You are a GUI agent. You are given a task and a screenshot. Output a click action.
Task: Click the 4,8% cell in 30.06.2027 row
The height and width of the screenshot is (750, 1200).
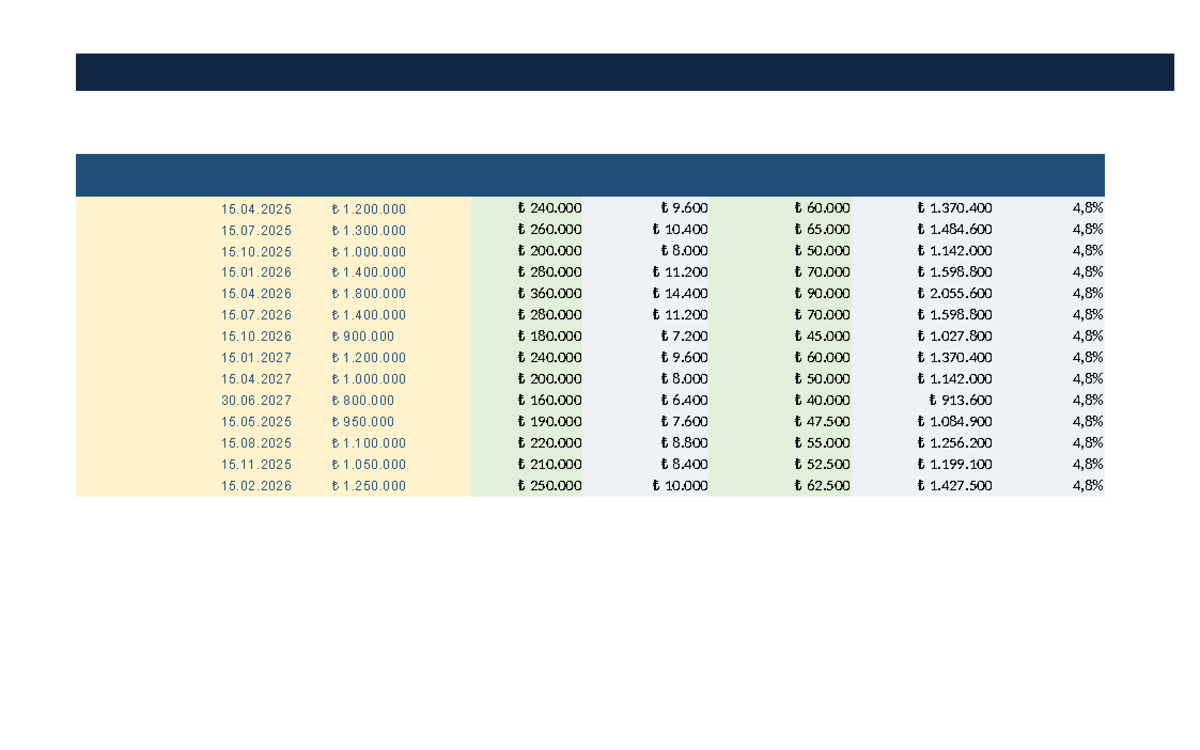pos(1049,400)
